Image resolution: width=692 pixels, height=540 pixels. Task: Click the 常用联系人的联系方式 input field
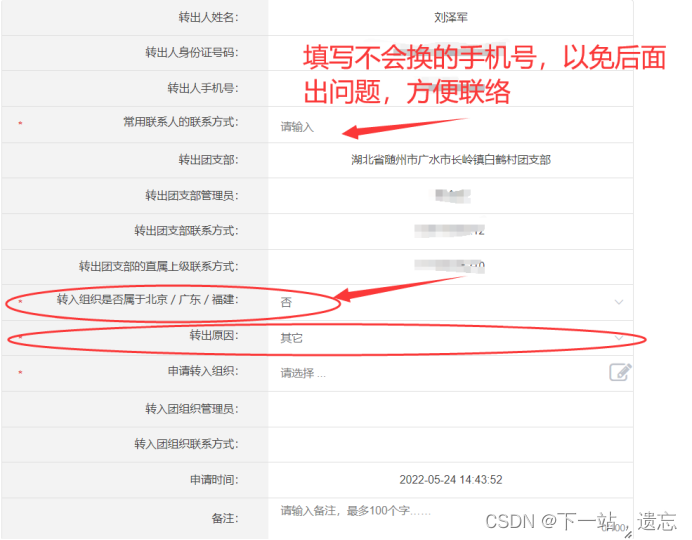[451, 127]
